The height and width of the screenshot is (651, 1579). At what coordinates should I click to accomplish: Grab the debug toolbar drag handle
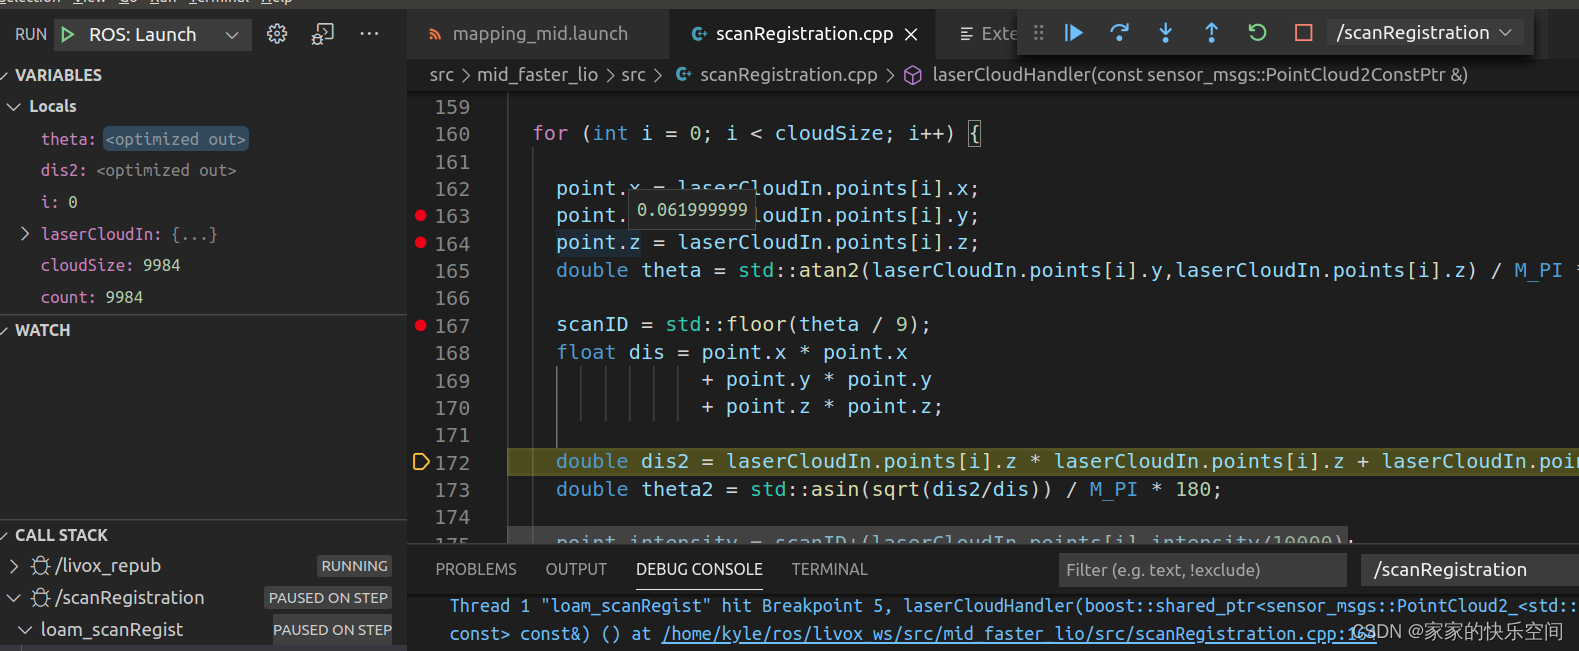pyautogui.click(x=1039, y=33)
